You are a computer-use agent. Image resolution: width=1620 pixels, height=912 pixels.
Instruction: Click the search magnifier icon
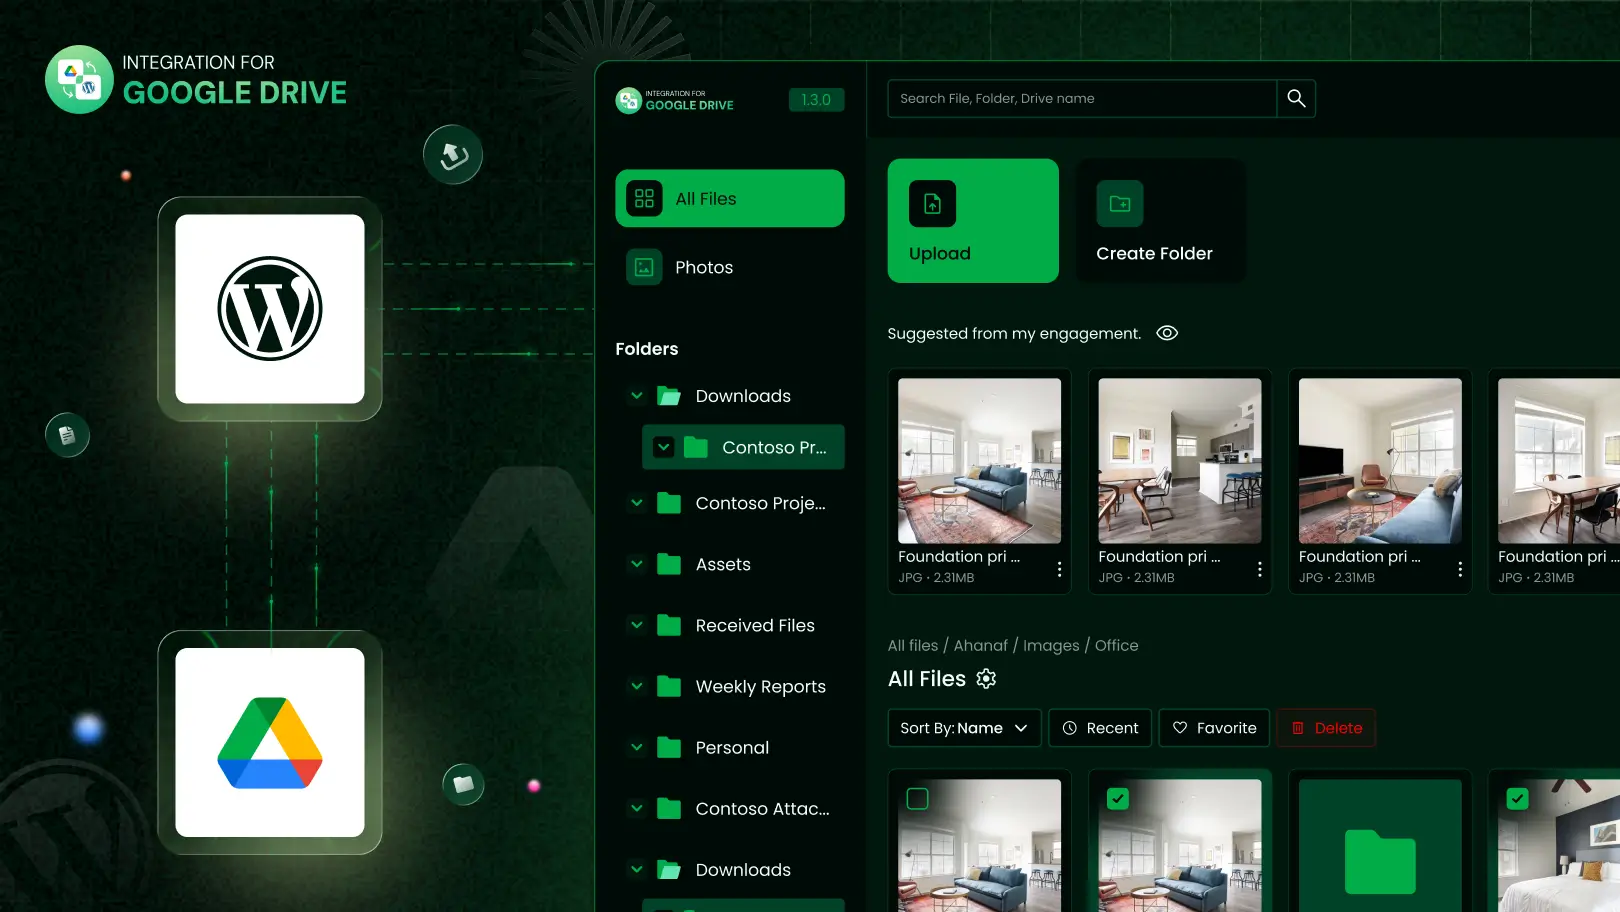pos(1296,98)
